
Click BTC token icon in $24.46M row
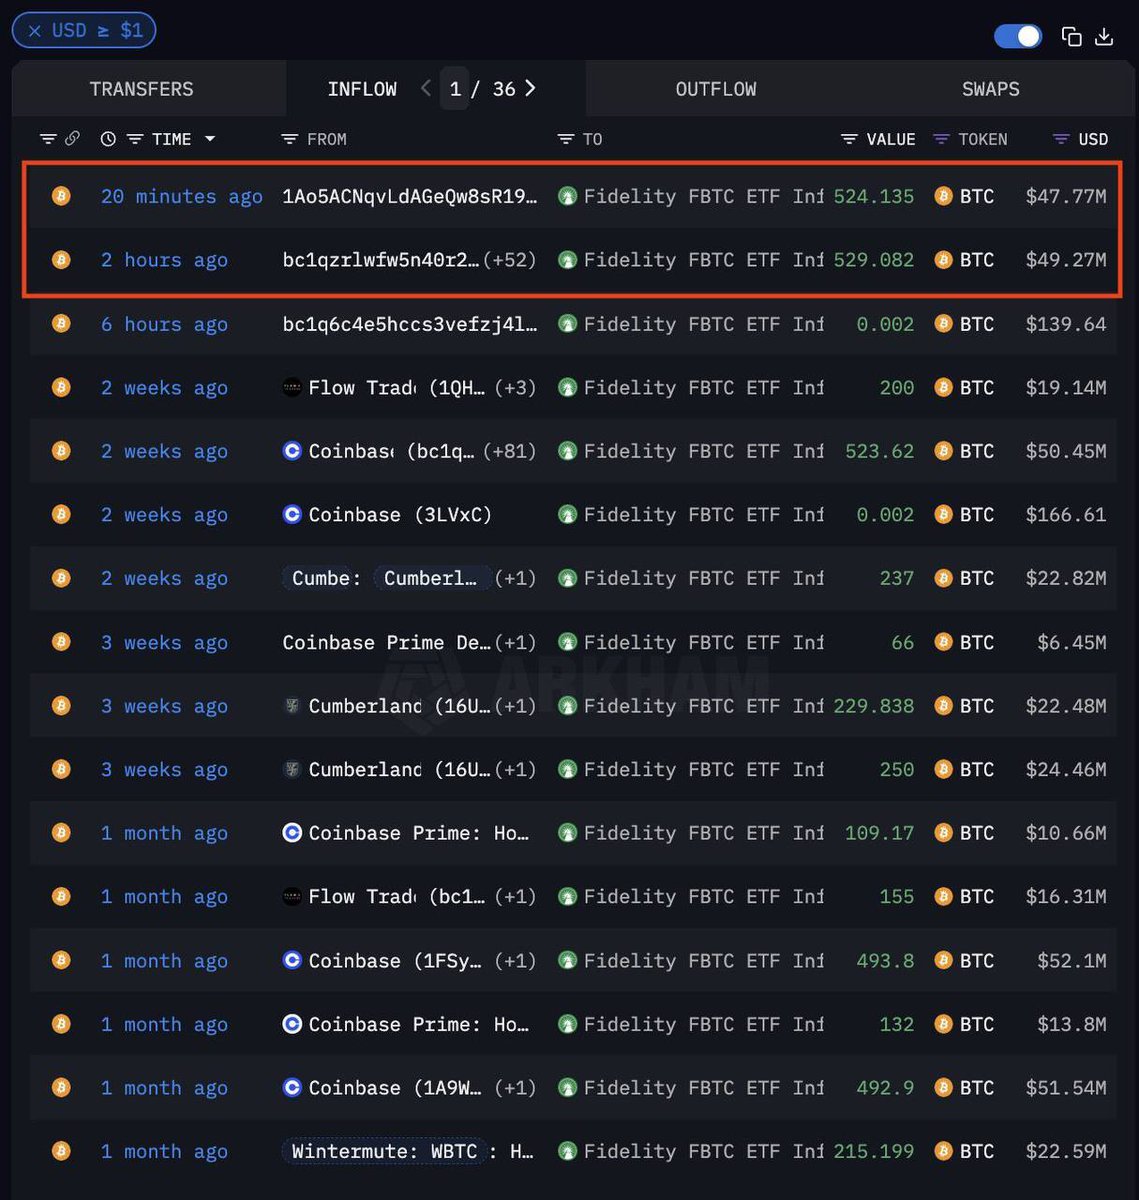943,770
